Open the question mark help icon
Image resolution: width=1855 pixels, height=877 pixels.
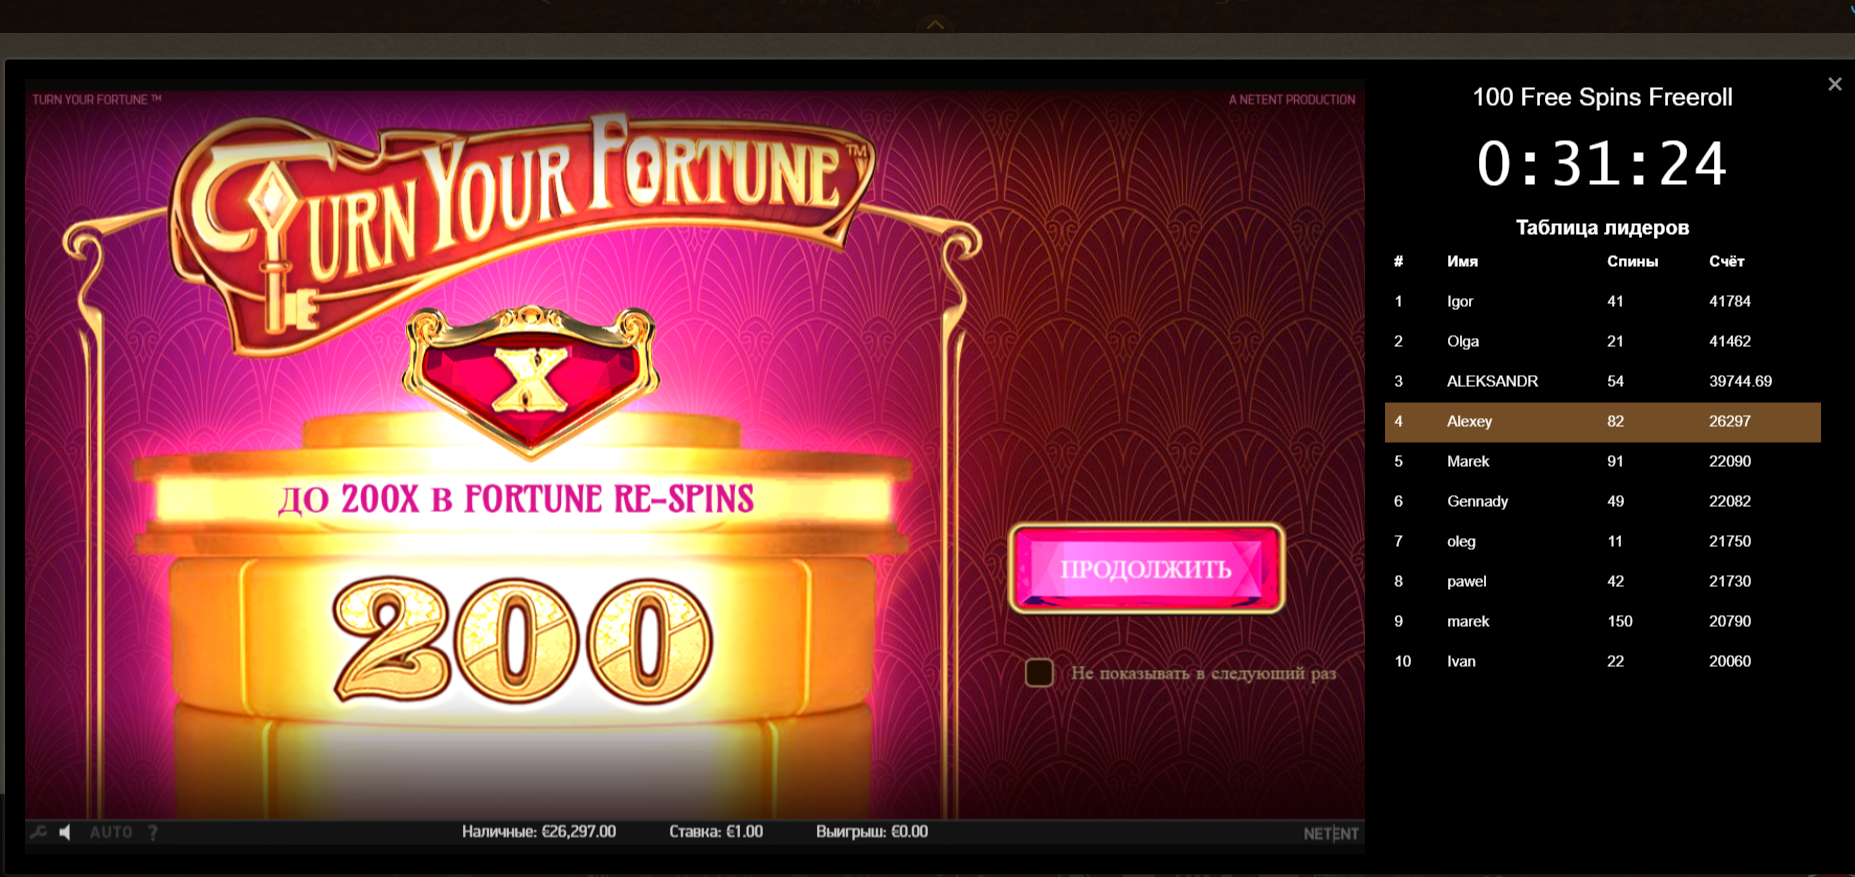(x=153, y=832)
